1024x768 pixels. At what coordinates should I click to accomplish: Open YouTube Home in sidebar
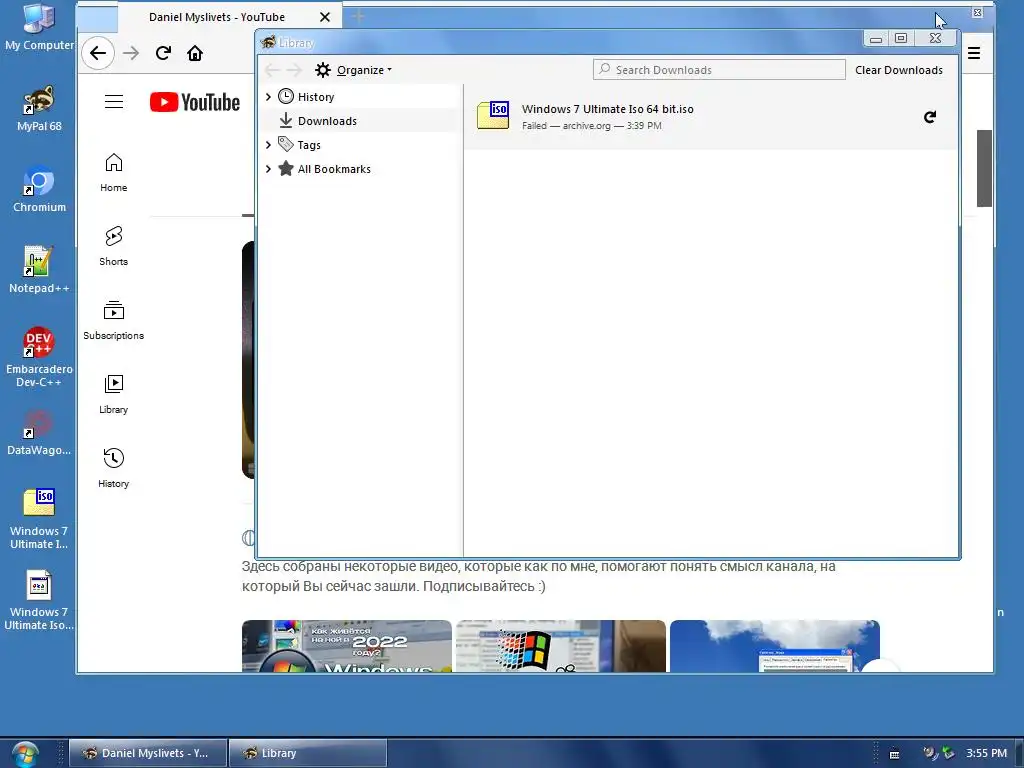114,172
